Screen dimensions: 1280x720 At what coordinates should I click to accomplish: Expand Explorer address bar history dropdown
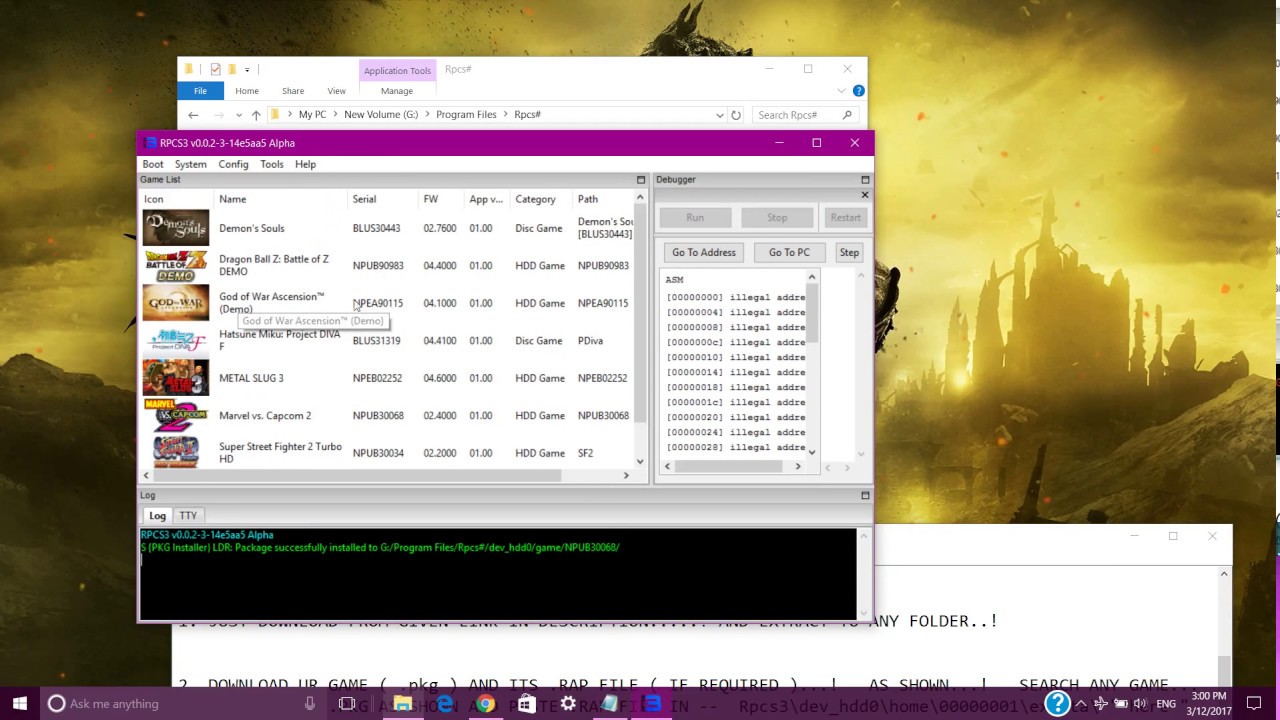coord(719,115)
